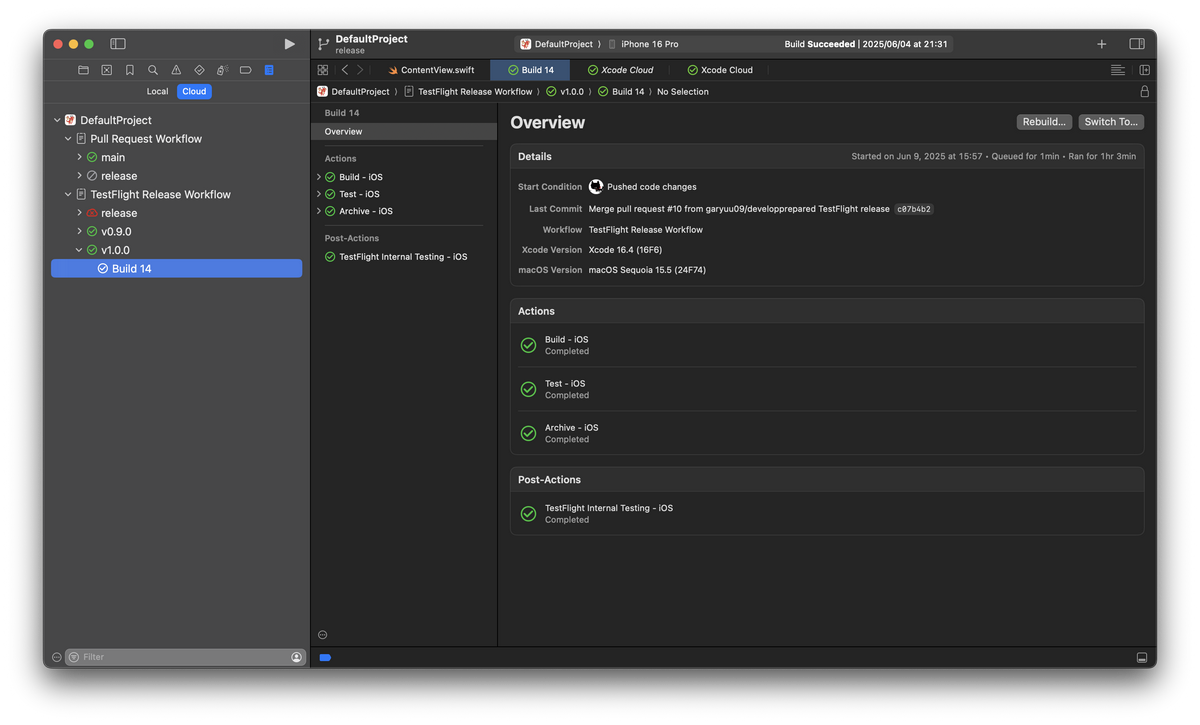
Task: Switch to Cloud reports
Action: (x=194, y=91)
